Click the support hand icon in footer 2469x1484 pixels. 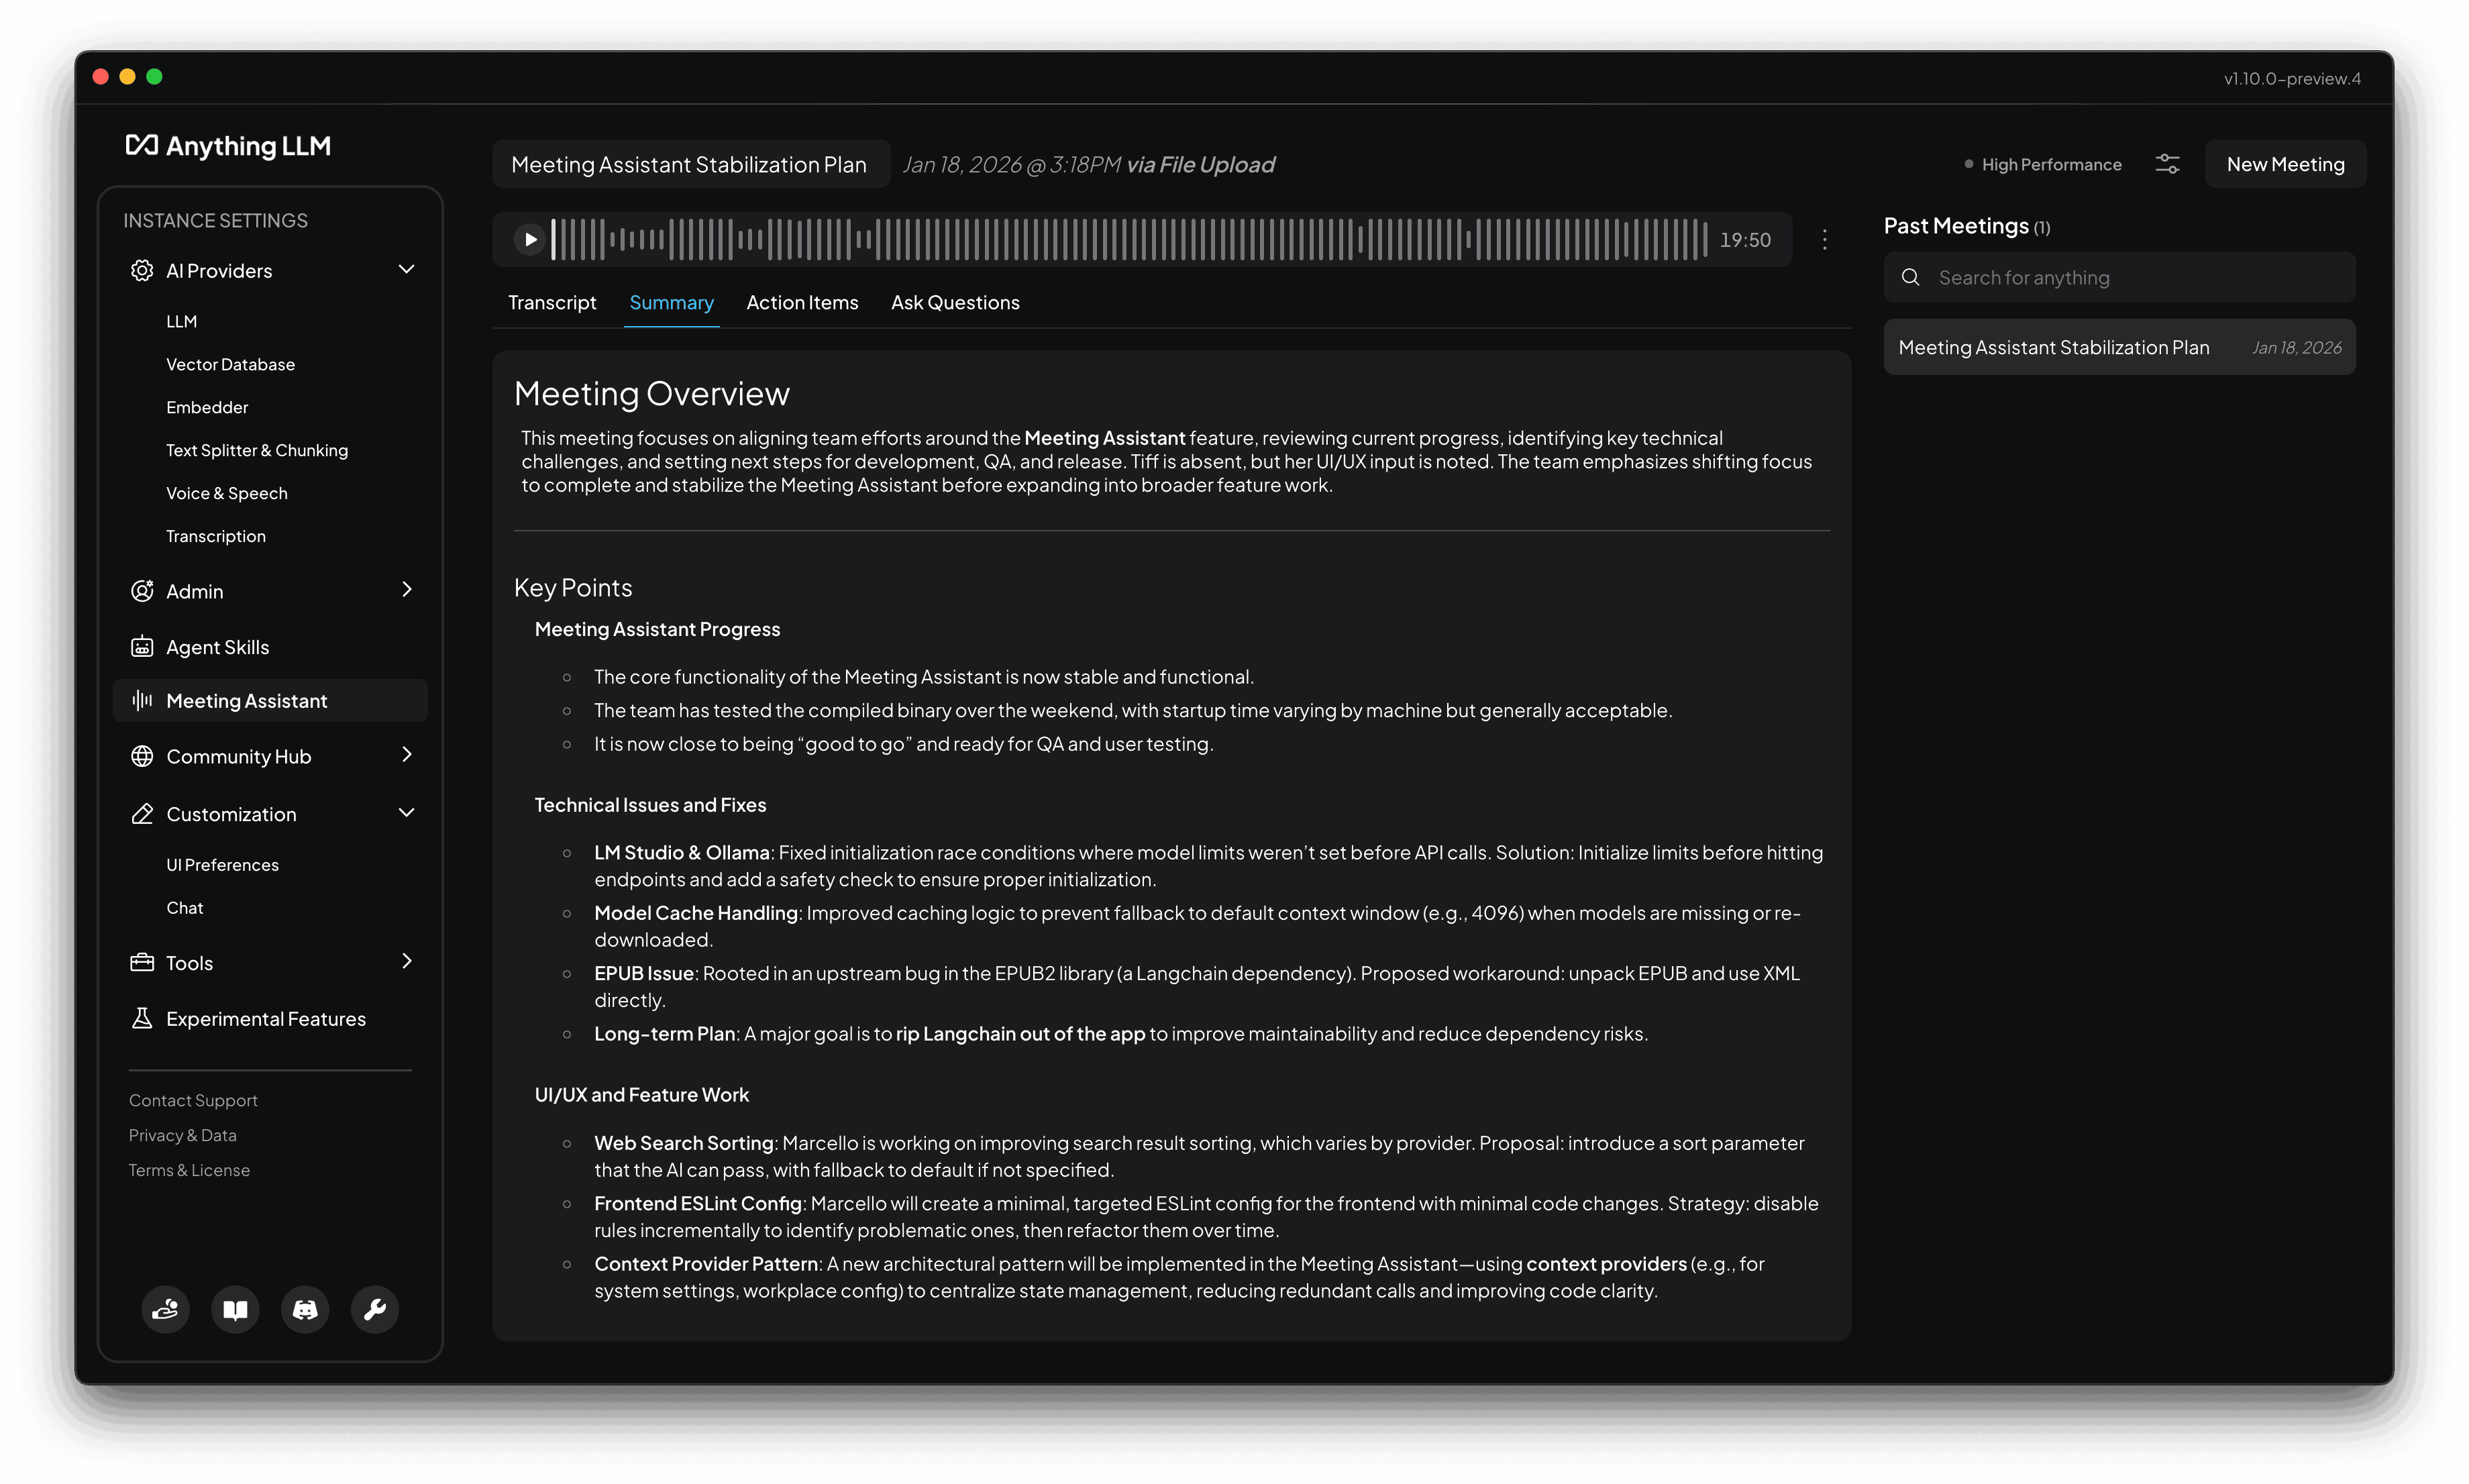(165, 1309)
